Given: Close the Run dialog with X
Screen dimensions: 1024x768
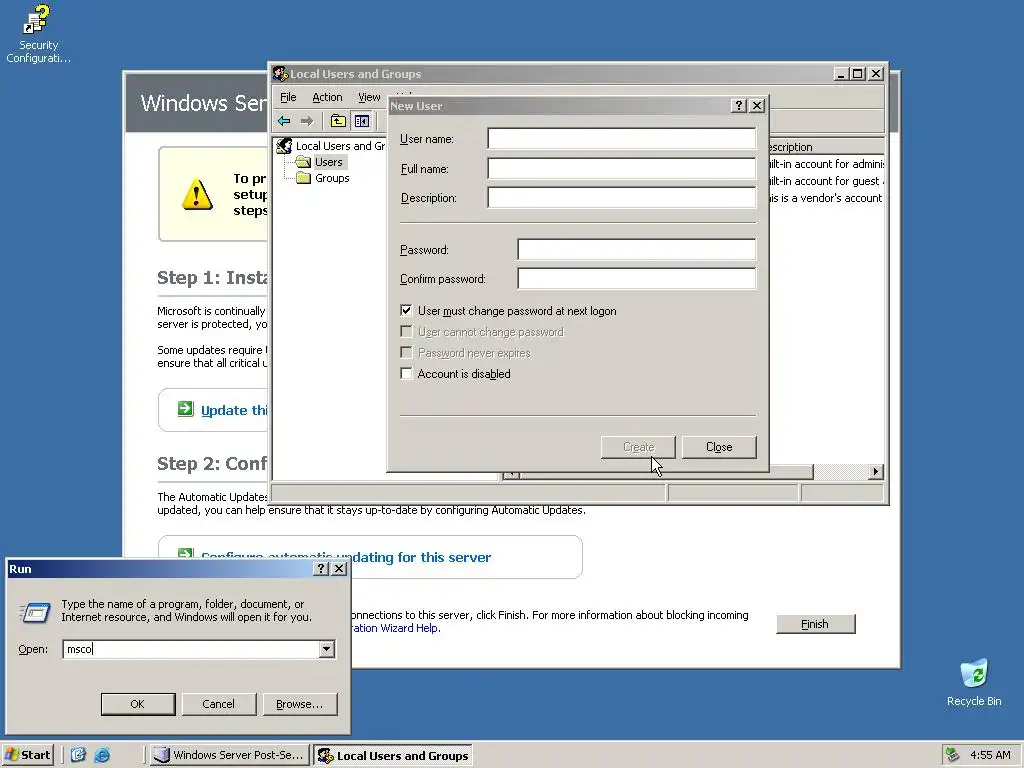Looking at the screenshot, I should [x=339, y=569].
